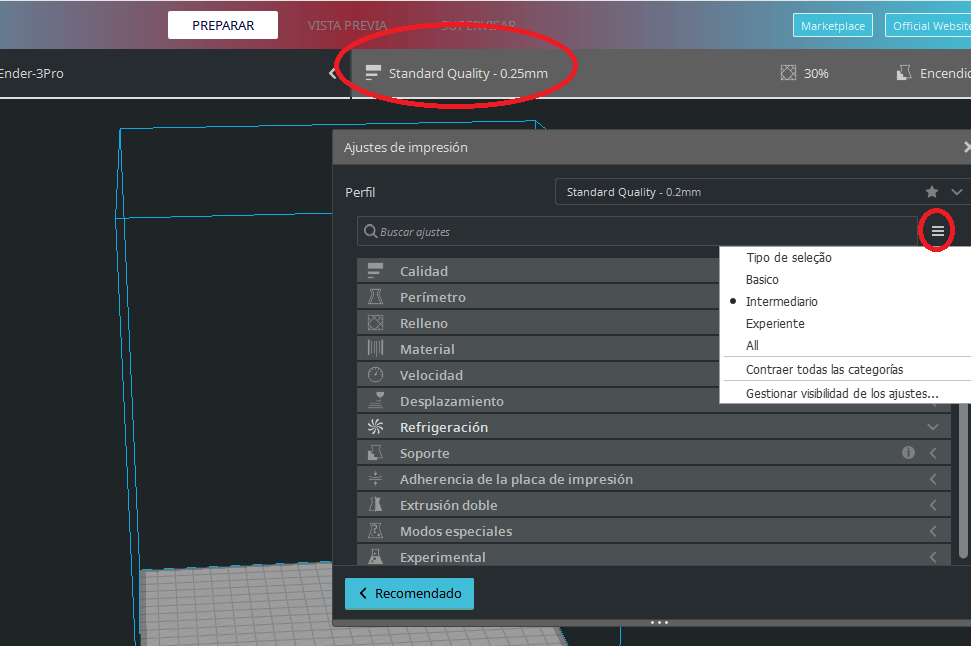The width and height of the screenshot is (971, 646).
Task: Click the Relleno infill icon
Action: click(375, 323)
